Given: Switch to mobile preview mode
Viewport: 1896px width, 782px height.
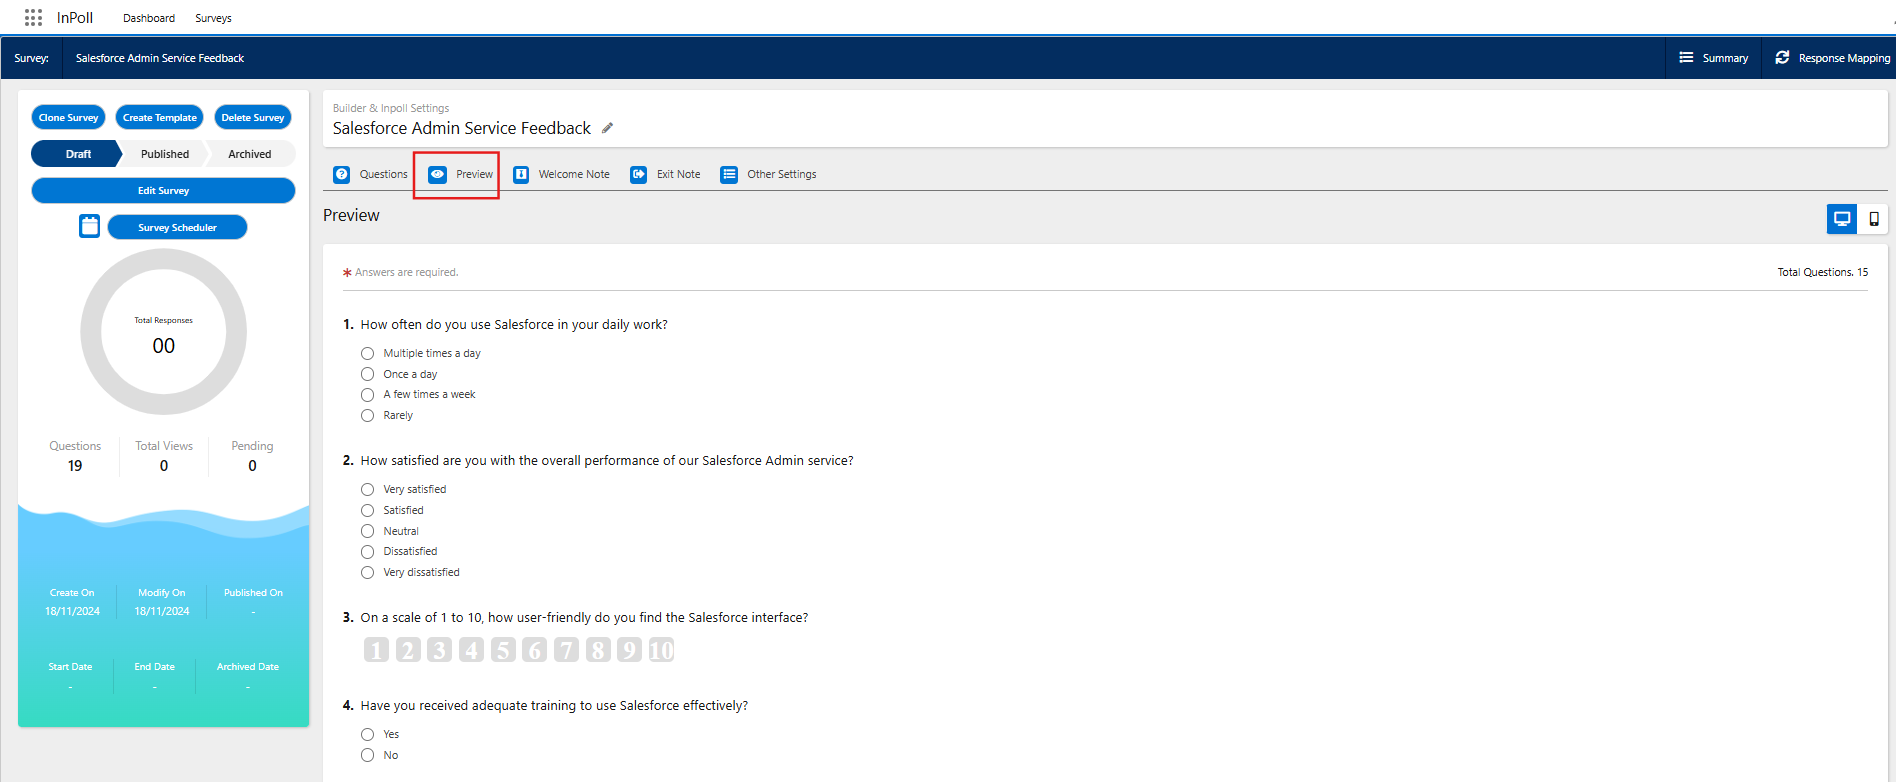Looking at the screenshot, I should click(1873, 219).
